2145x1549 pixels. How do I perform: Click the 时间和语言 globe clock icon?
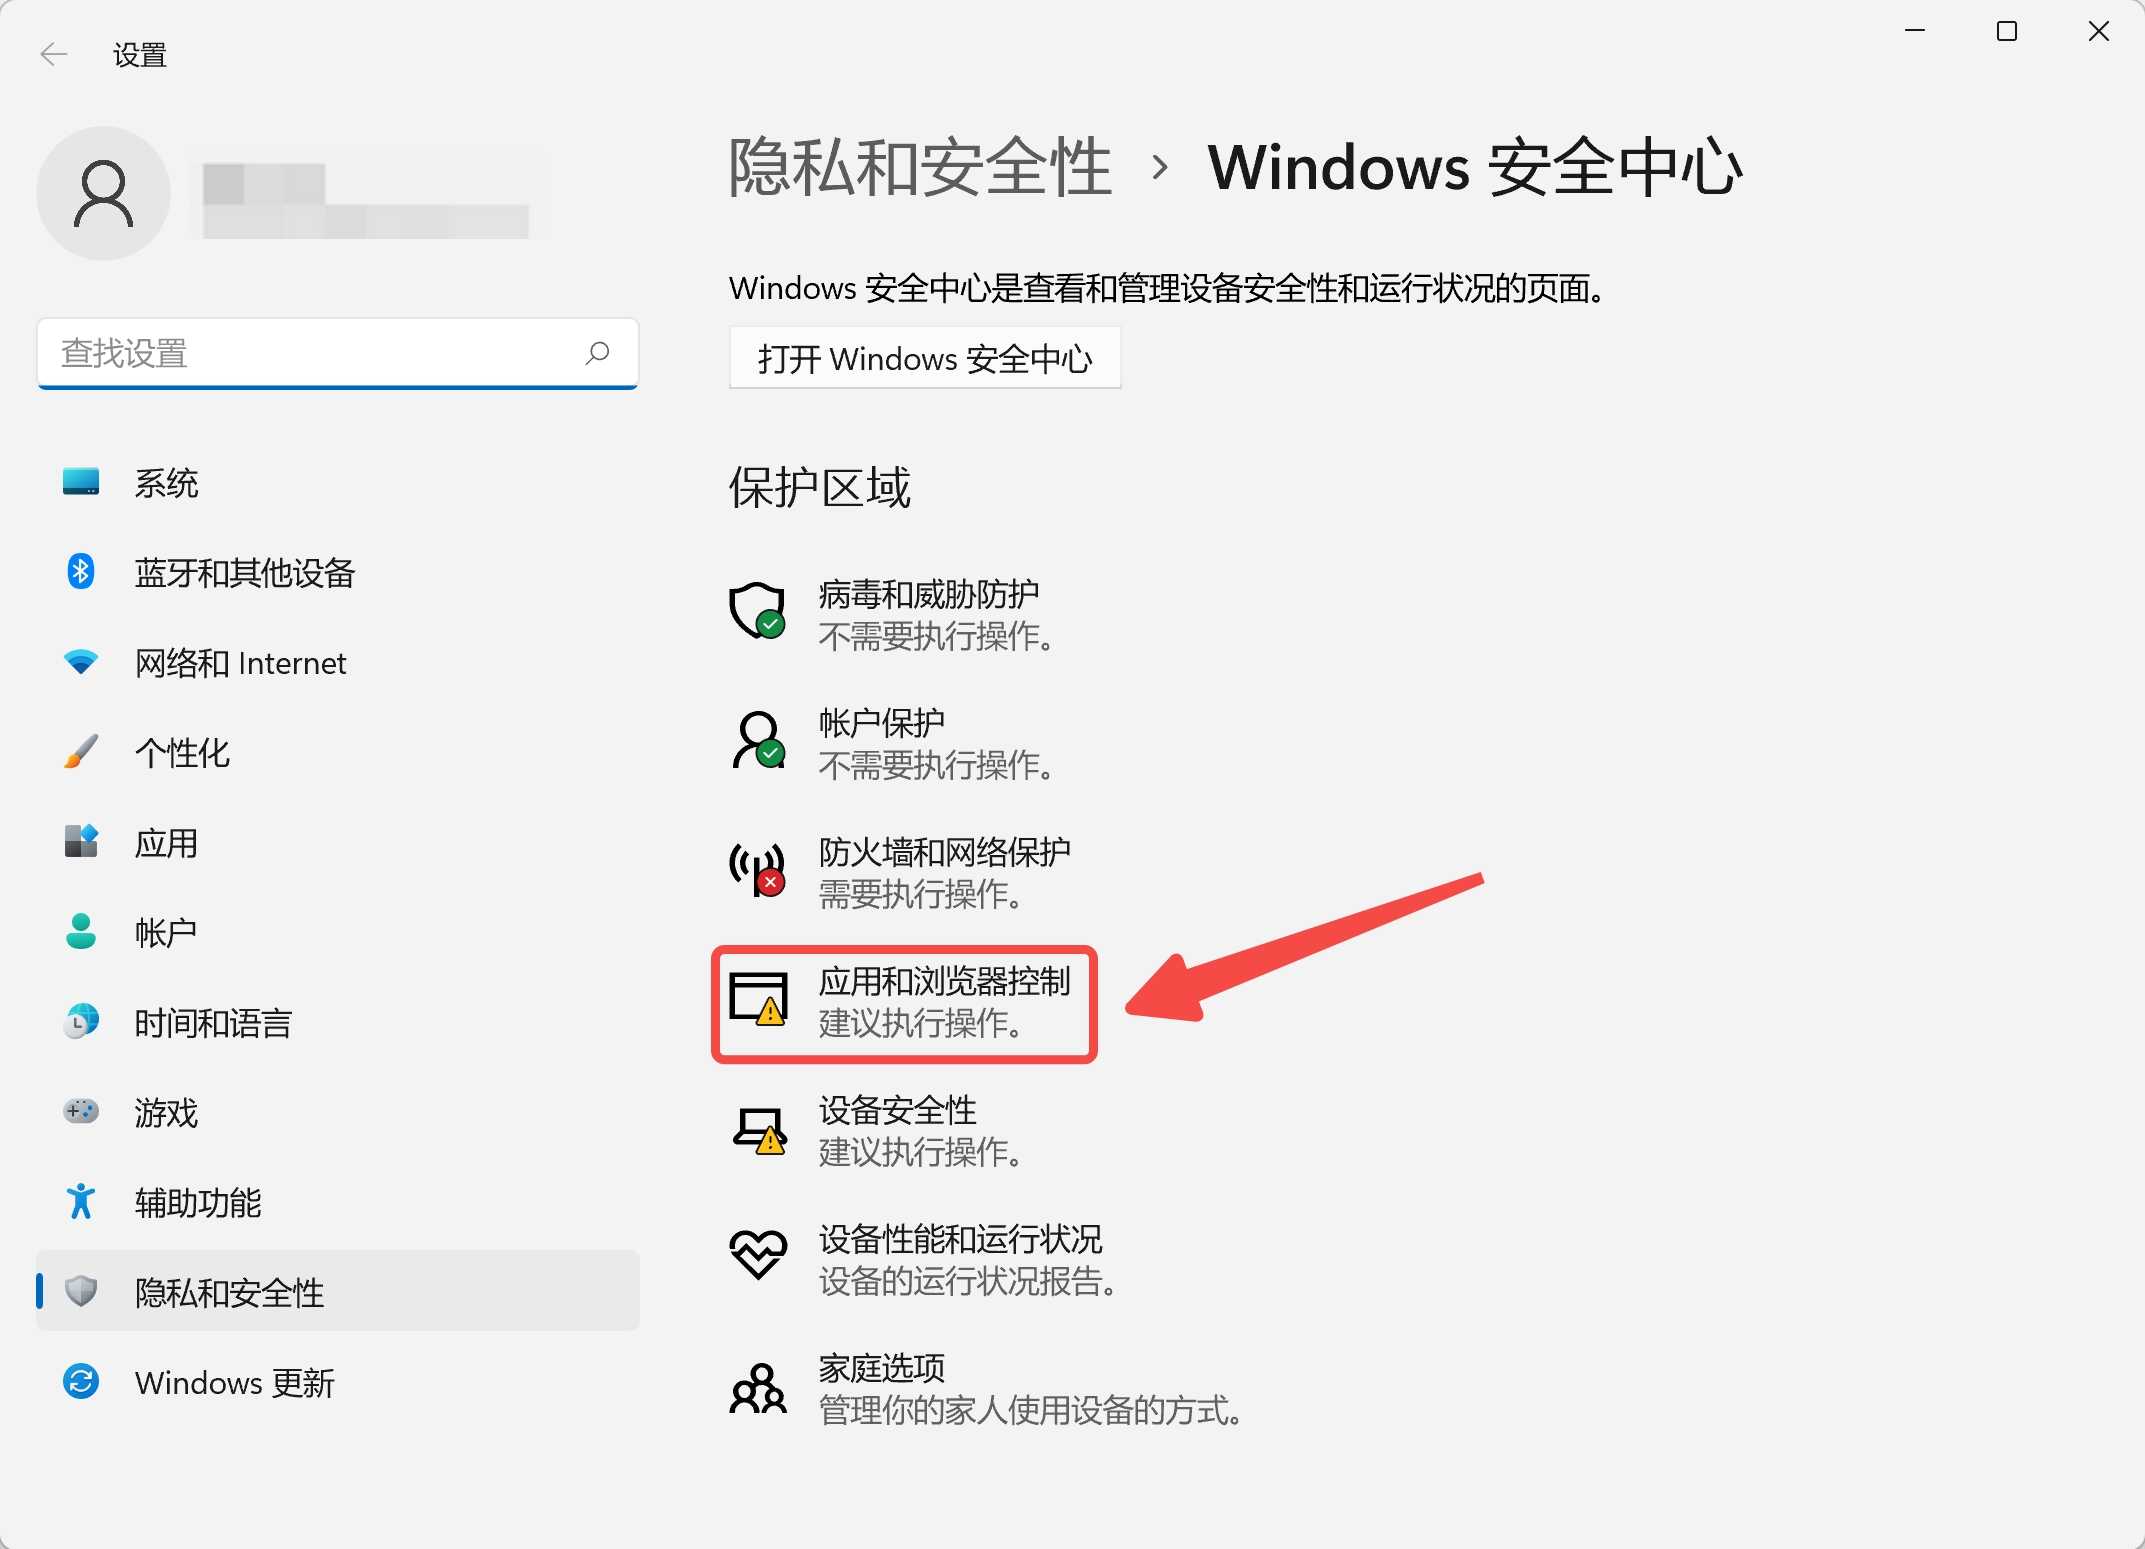(81, 1022)
